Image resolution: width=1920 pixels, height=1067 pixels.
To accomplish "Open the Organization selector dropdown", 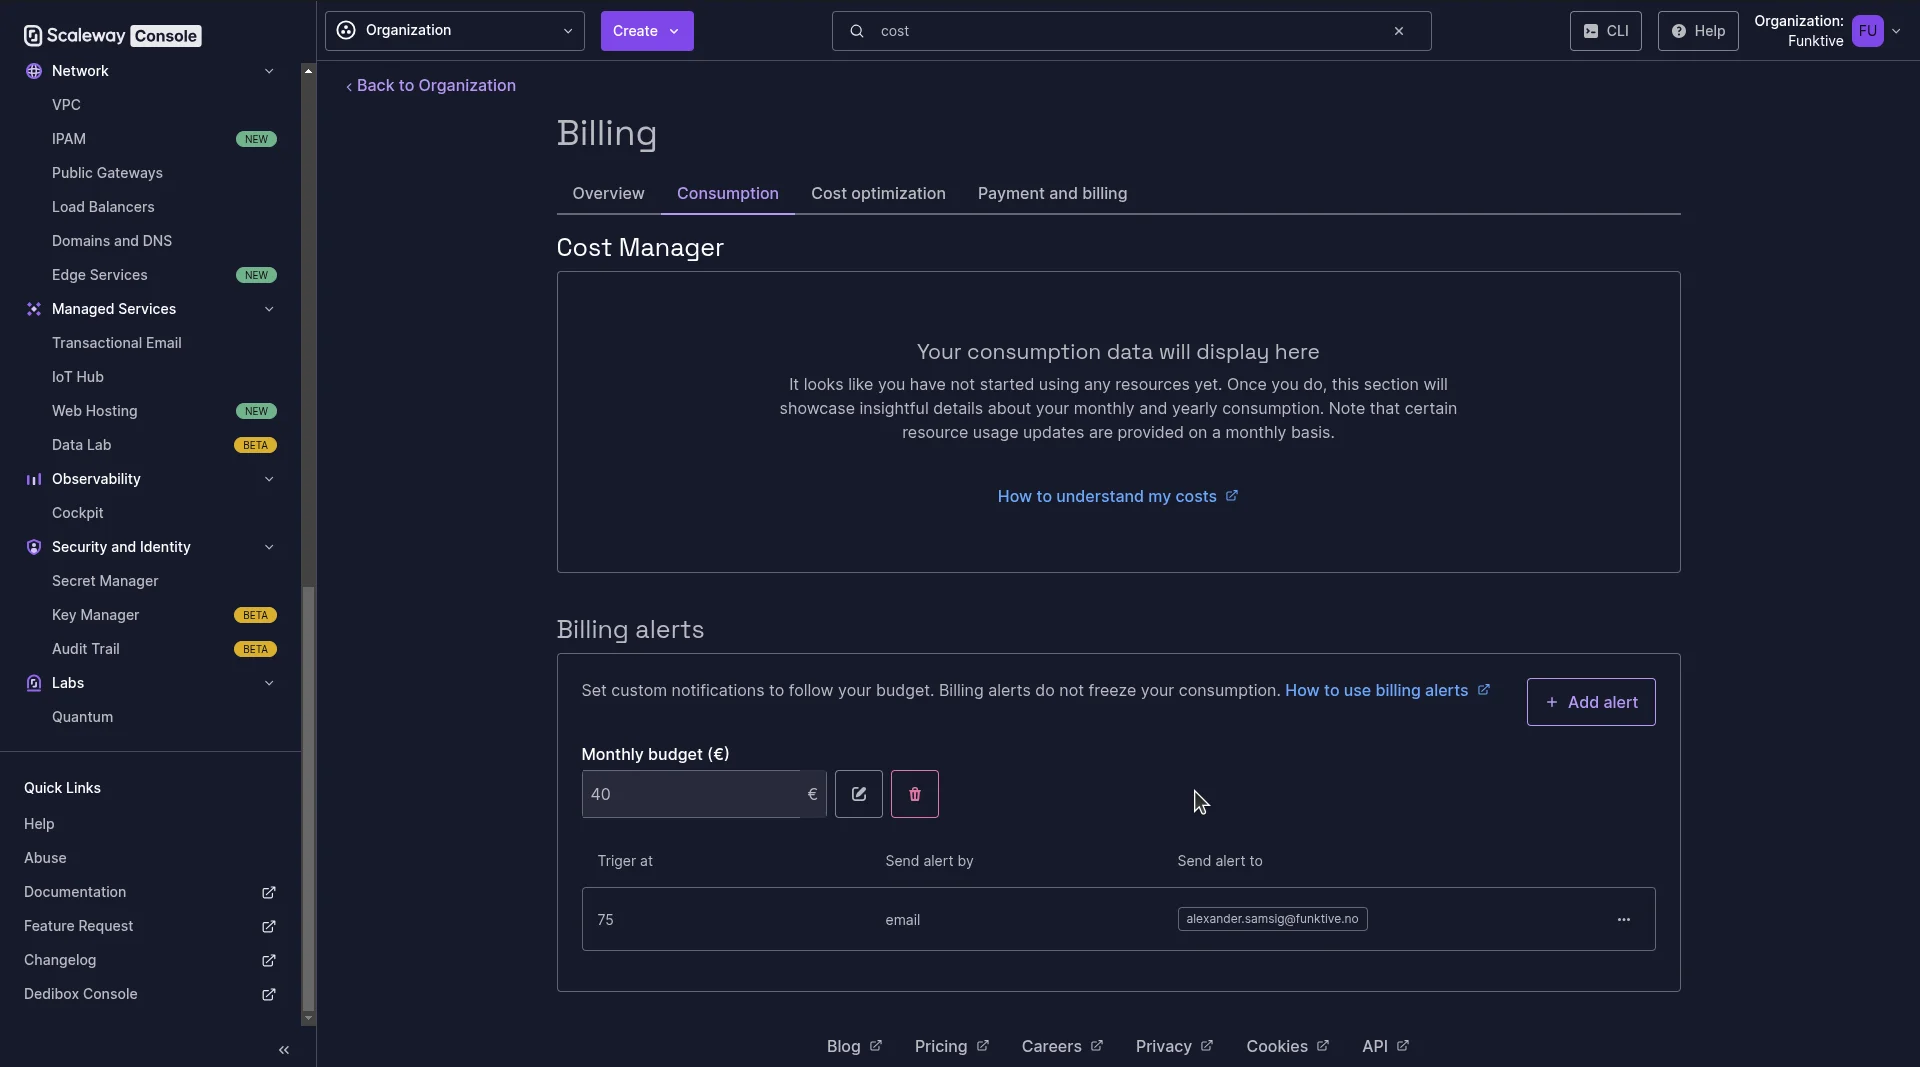I will pos(455,31).
